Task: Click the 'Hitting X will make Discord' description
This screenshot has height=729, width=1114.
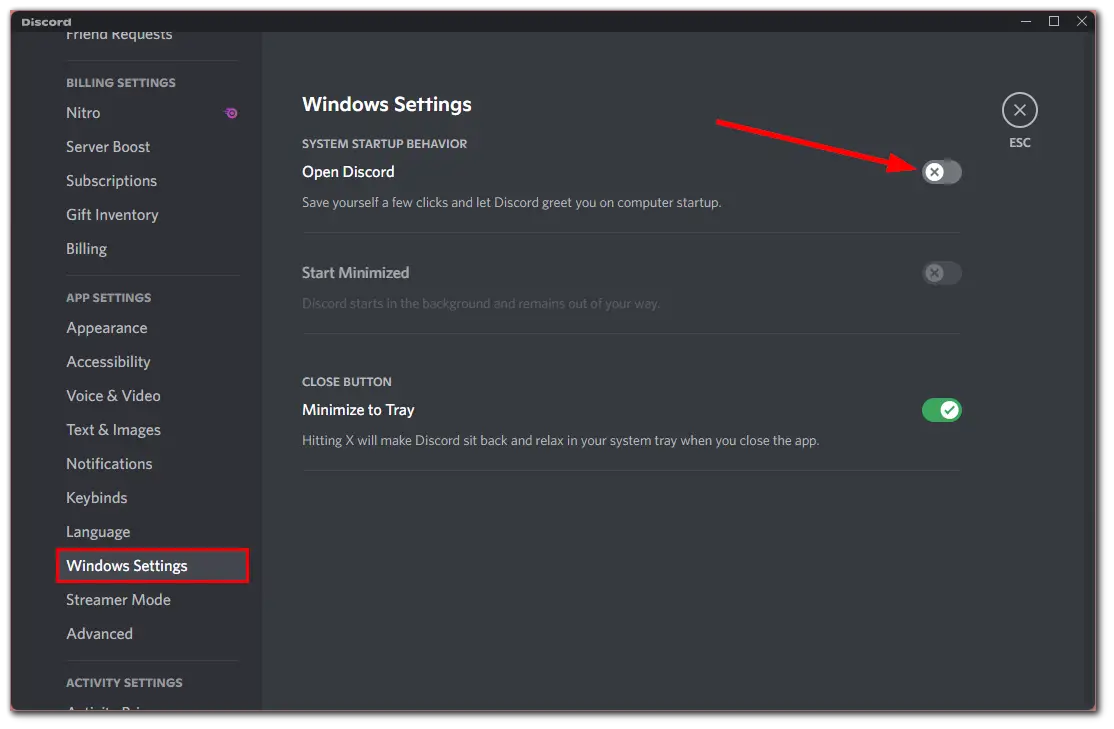Action: pyautogui.click(x=561, y=441)
